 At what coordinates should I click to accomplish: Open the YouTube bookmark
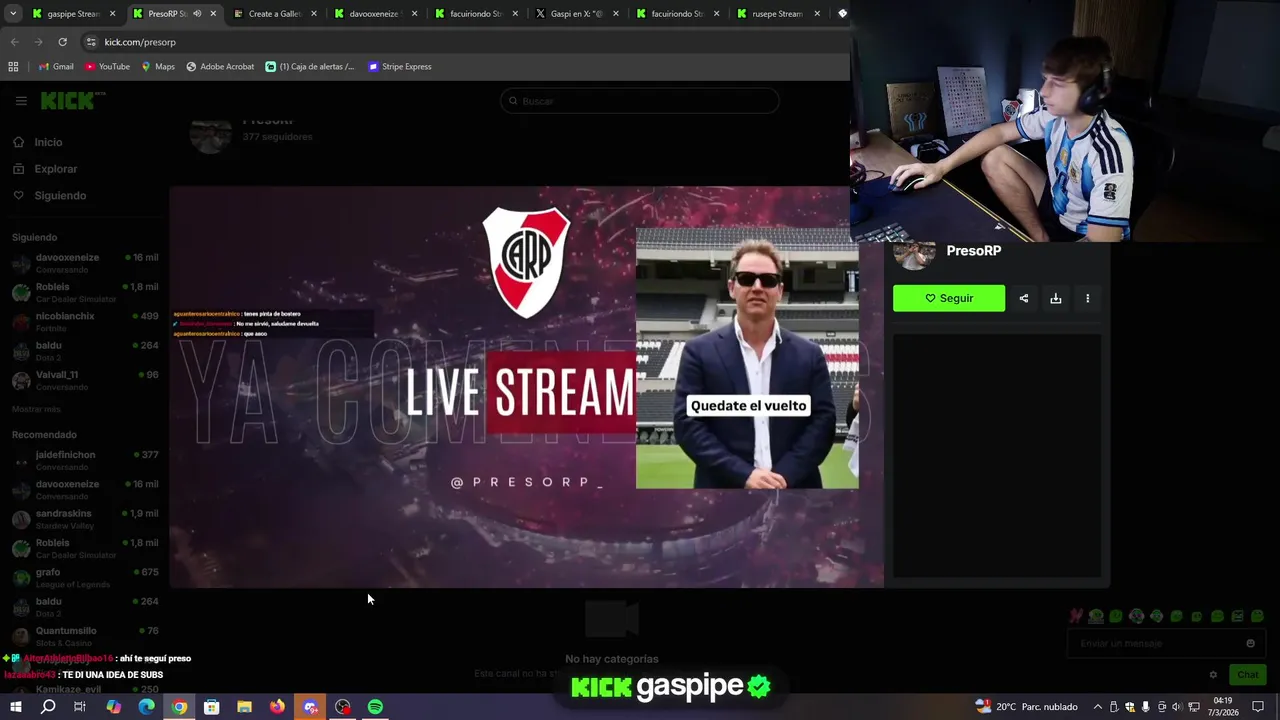(107, 67)
